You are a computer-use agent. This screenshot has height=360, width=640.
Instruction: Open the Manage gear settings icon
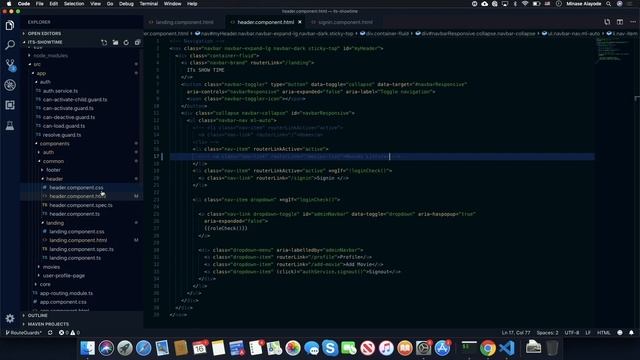[10, 318]
